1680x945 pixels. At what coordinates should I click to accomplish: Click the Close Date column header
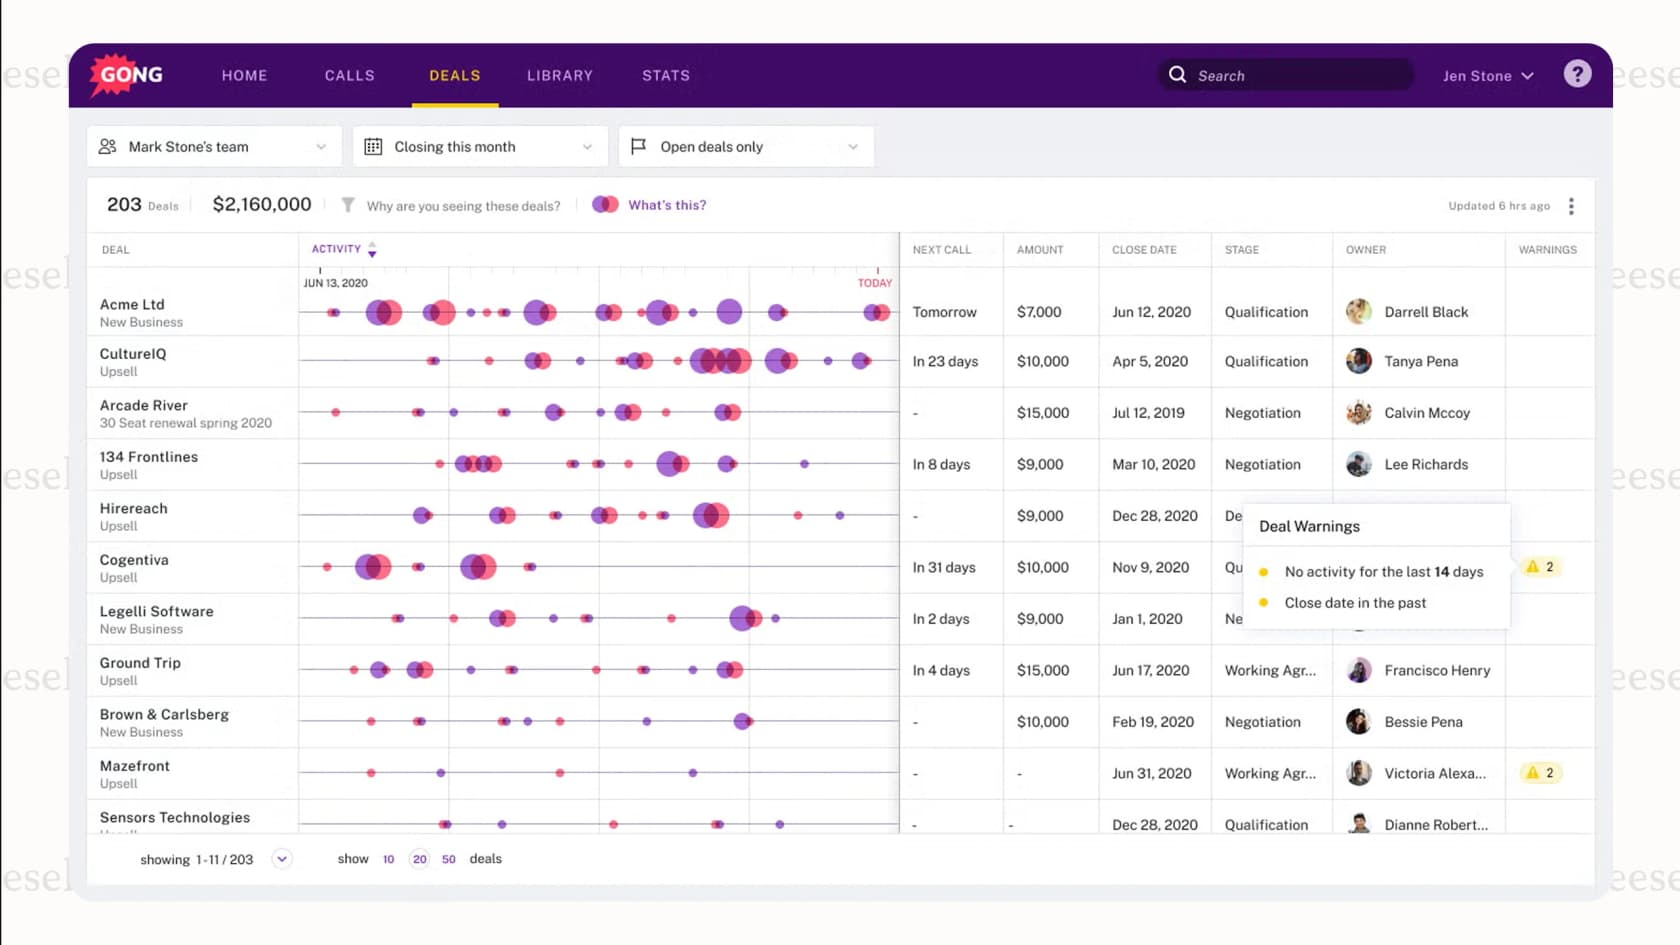point(1144,250)
